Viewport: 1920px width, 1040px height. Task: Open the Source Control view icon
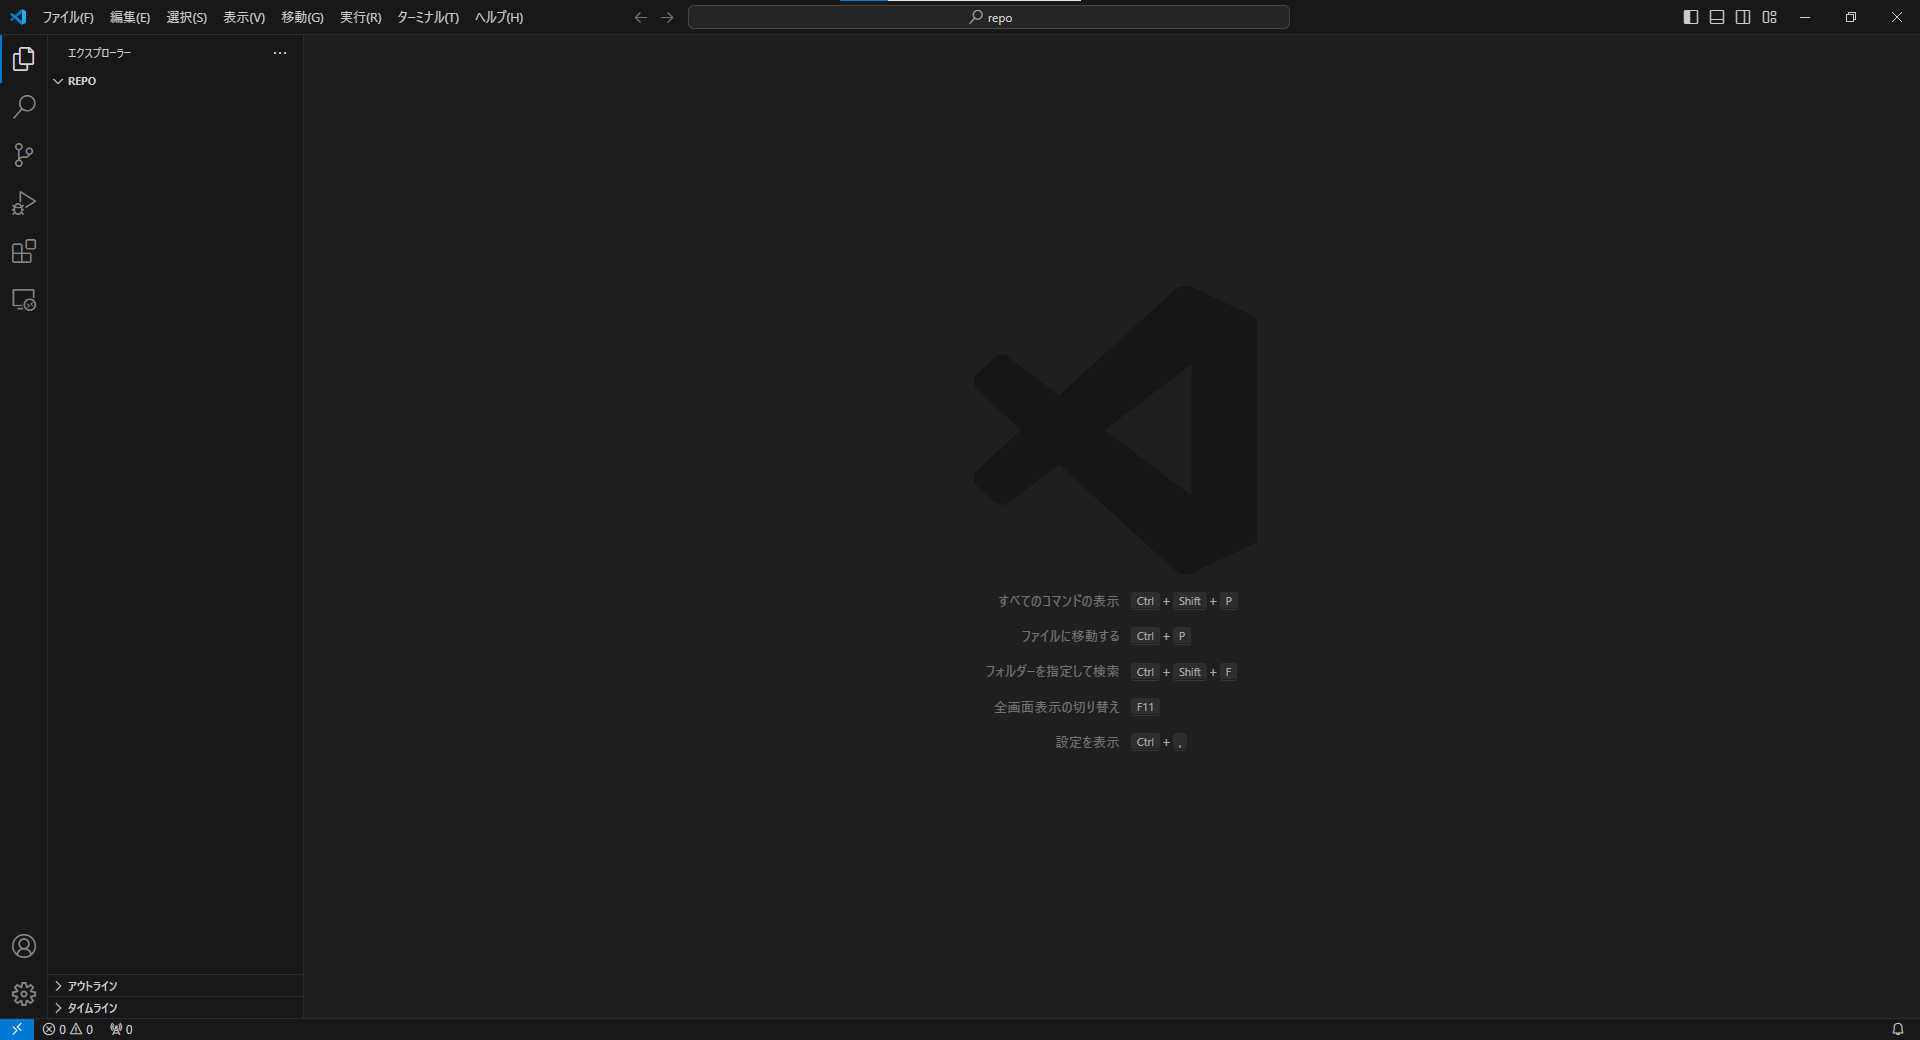tap(24, 155)
